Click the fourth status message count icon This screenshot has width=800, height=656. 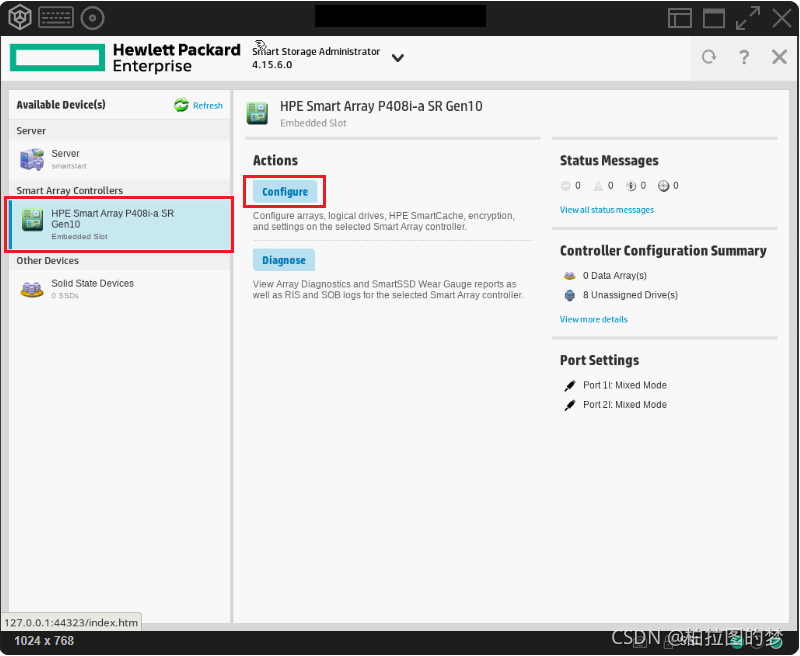[x=663, y=186]
